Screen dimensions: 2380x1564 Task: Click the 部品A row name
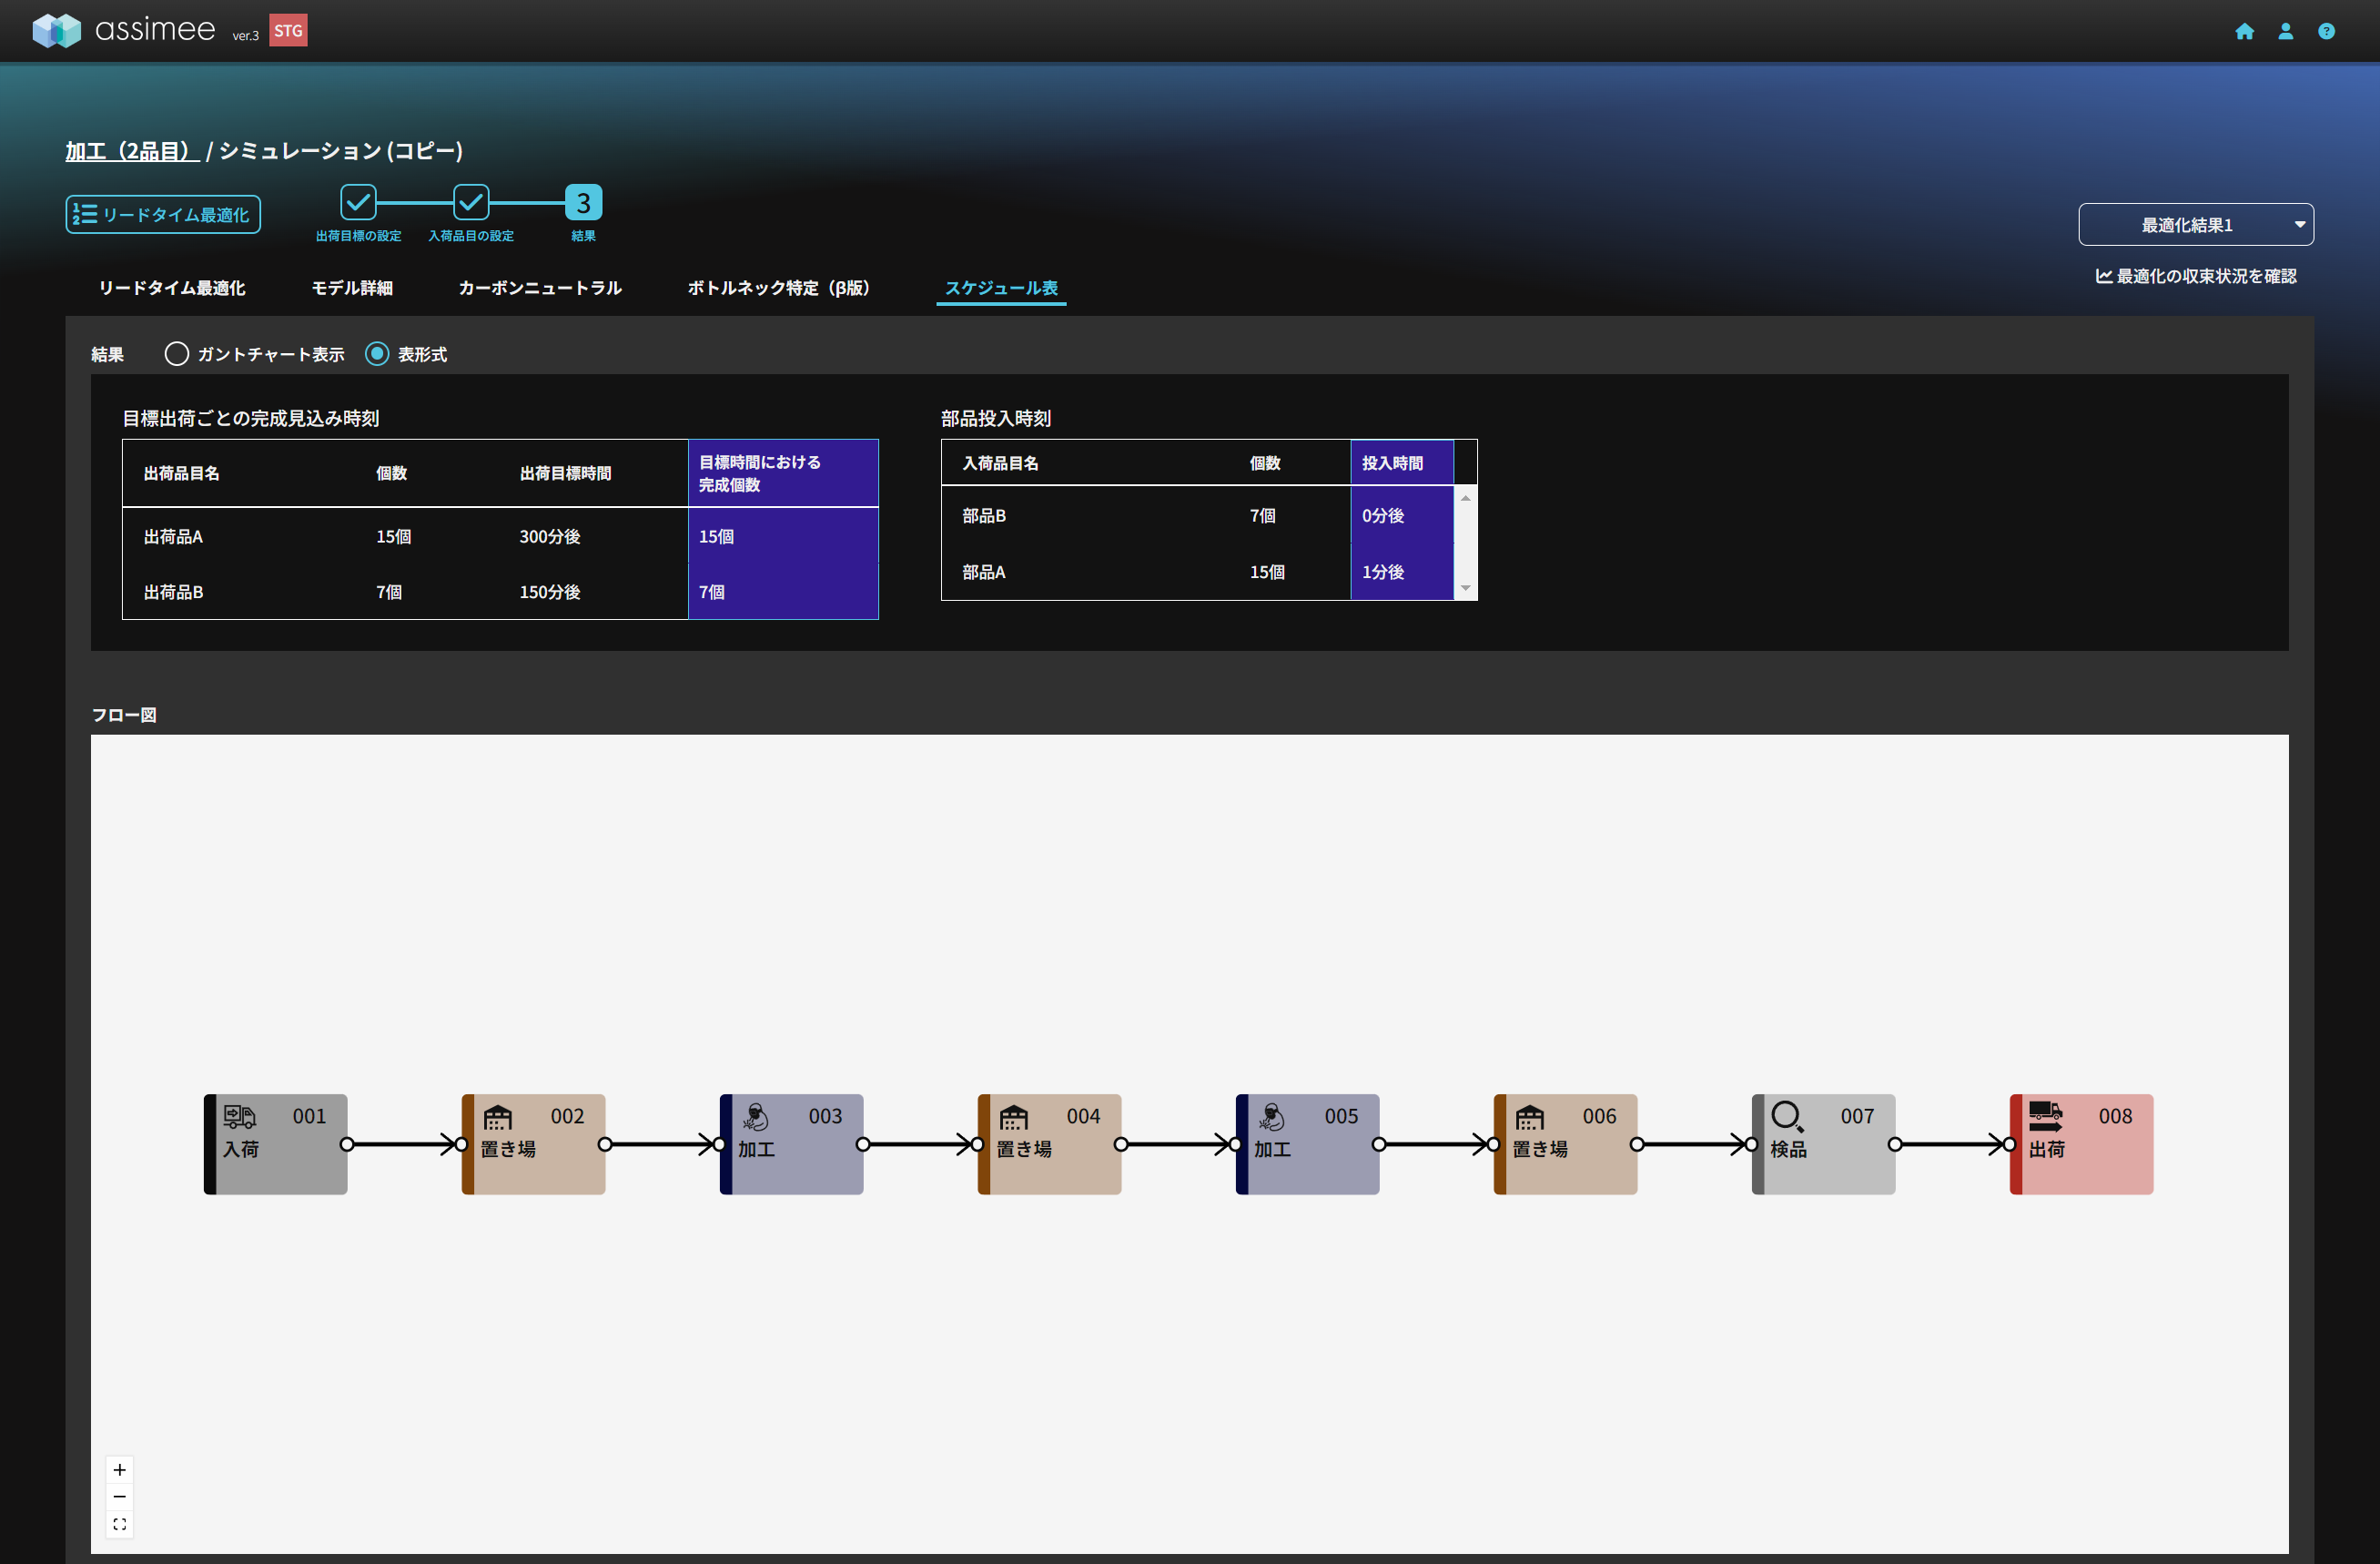coord(984,572)
